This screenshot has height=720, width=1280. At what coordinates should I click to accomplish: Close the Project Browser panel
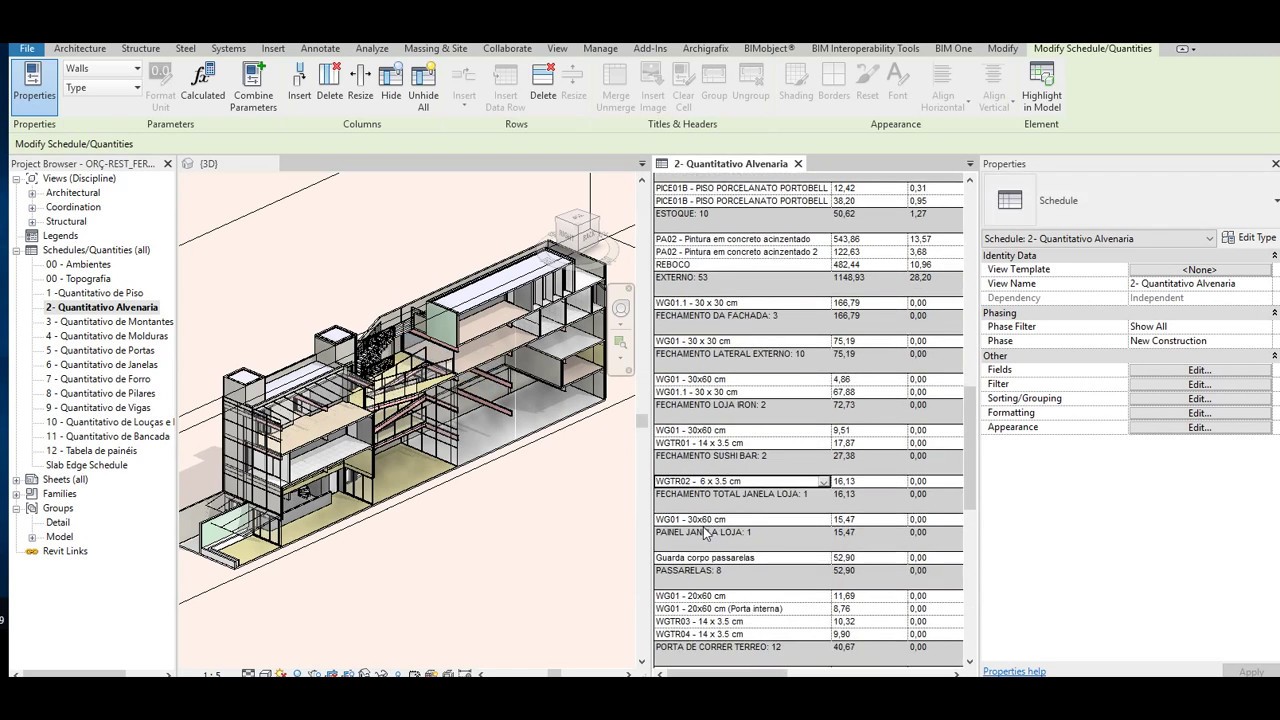pyautogui.click(x=168, y=164)
